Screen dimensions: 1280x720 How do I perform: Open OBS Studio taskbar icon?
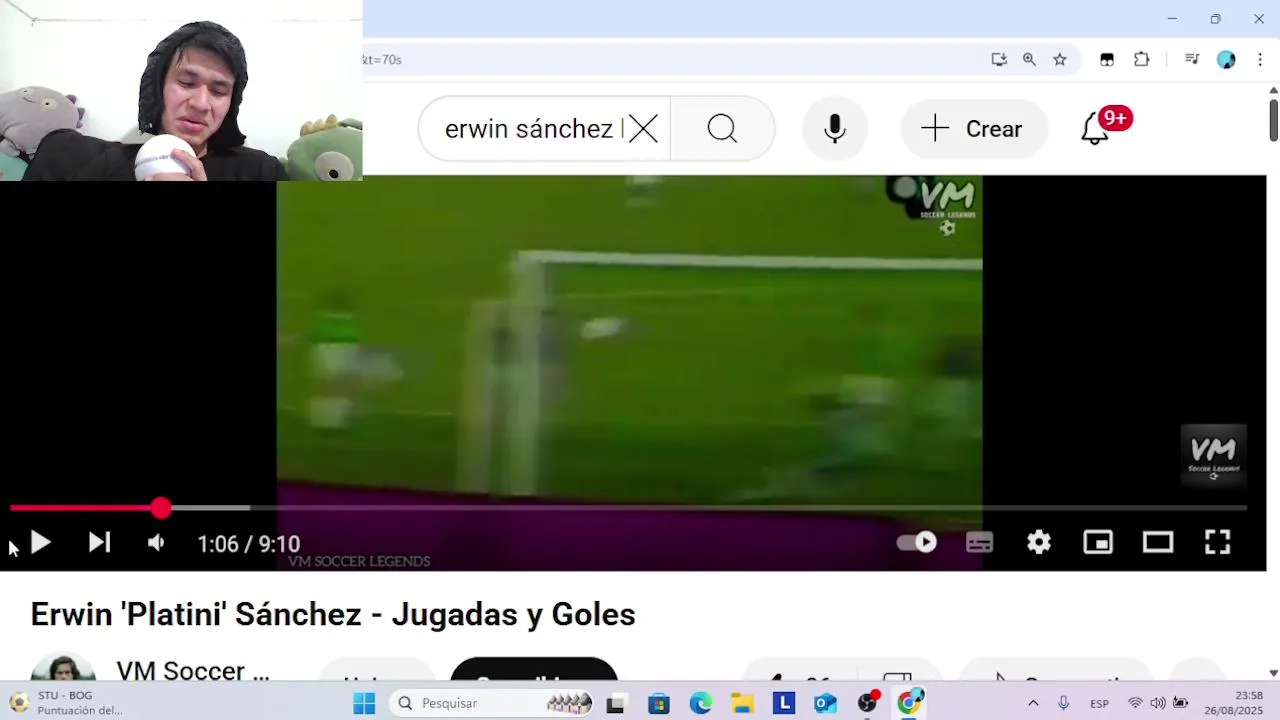coord(868,703)
